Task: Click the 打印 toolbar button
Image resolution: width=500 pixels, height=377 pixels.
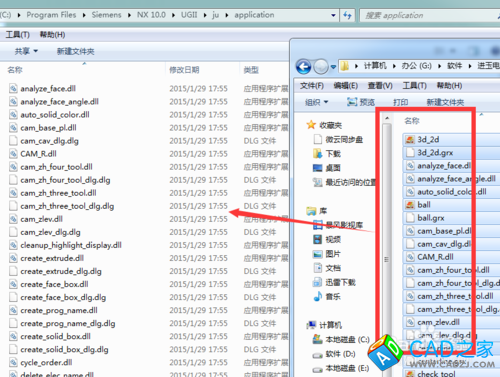Action: pyautogui.click(x=401, y=102)
